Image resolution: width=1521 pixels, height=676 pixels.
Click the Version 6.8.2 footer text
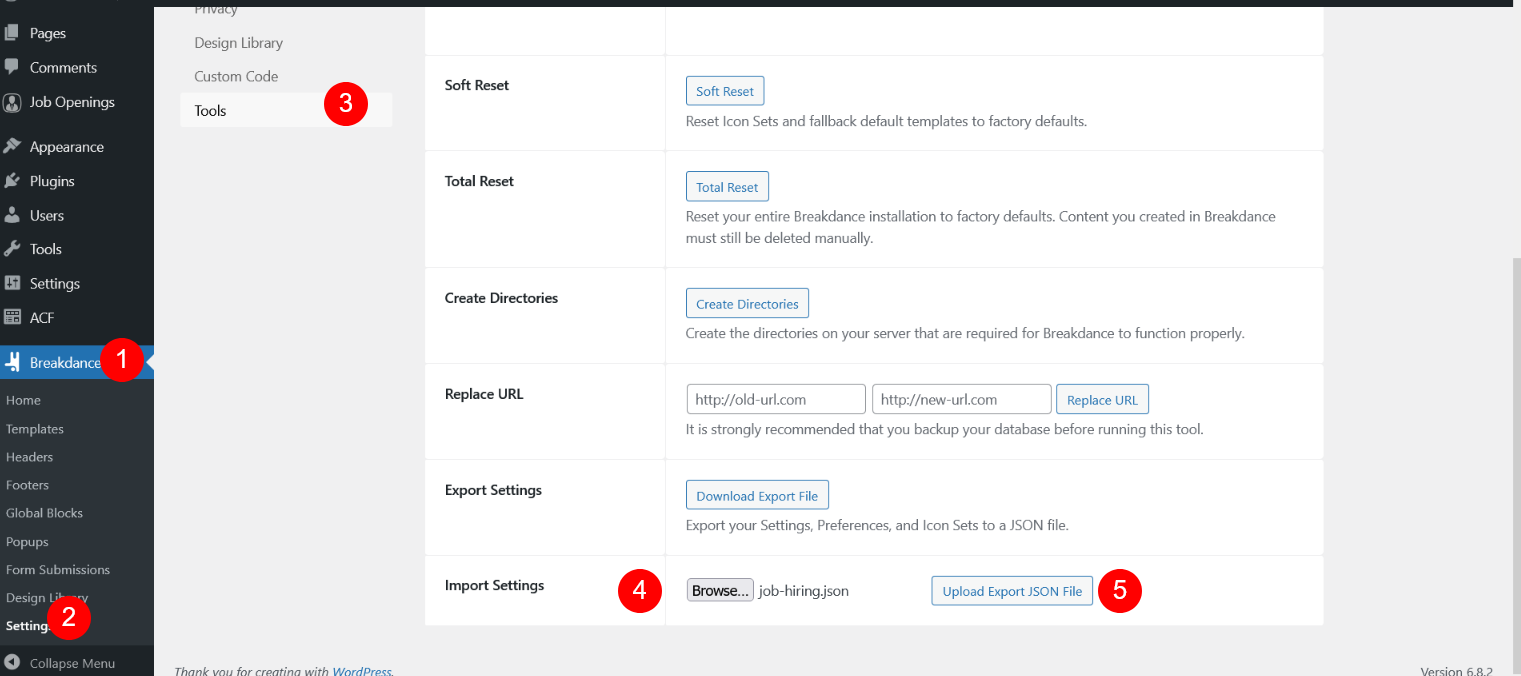coord(1456,671)
